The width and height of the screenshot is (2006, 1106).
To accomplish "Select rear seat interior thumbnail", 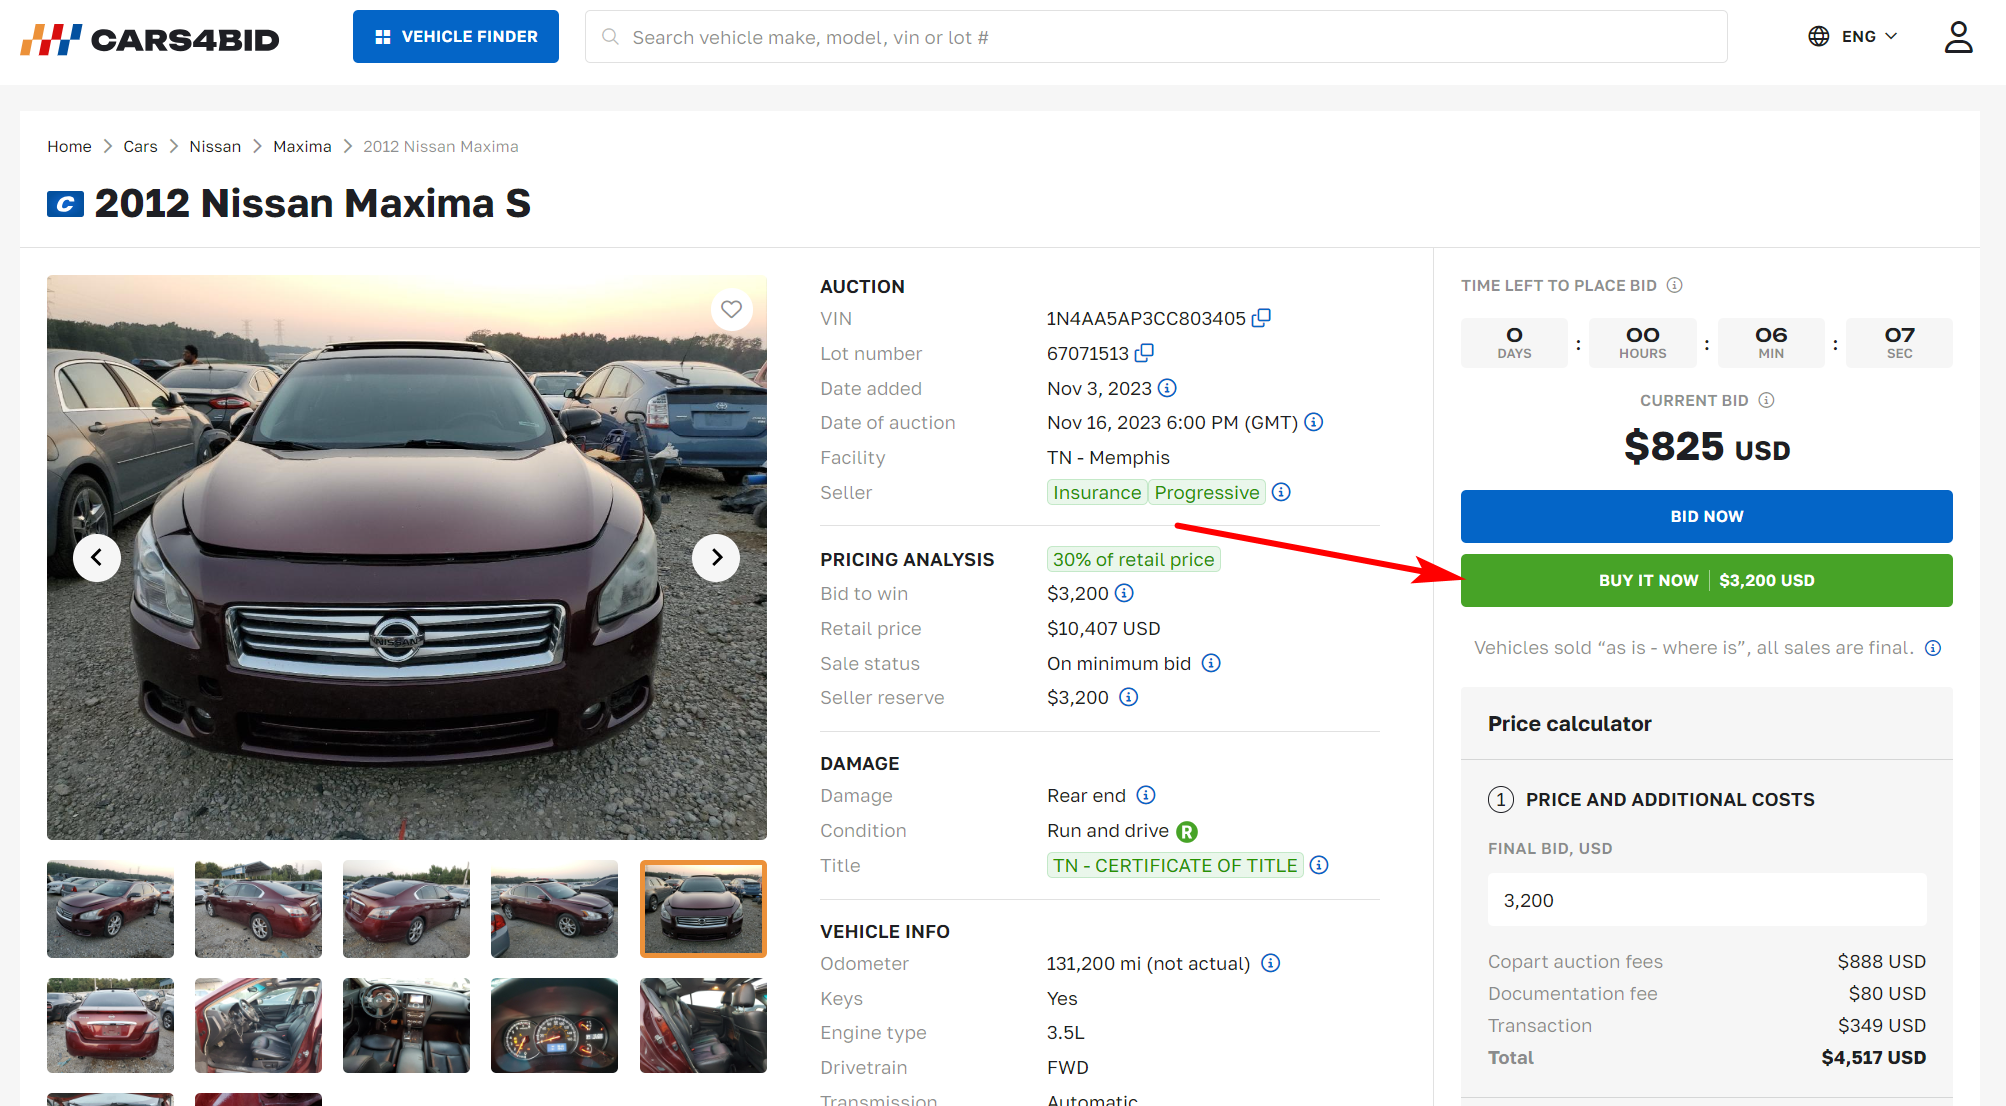I will (703, 1025).
